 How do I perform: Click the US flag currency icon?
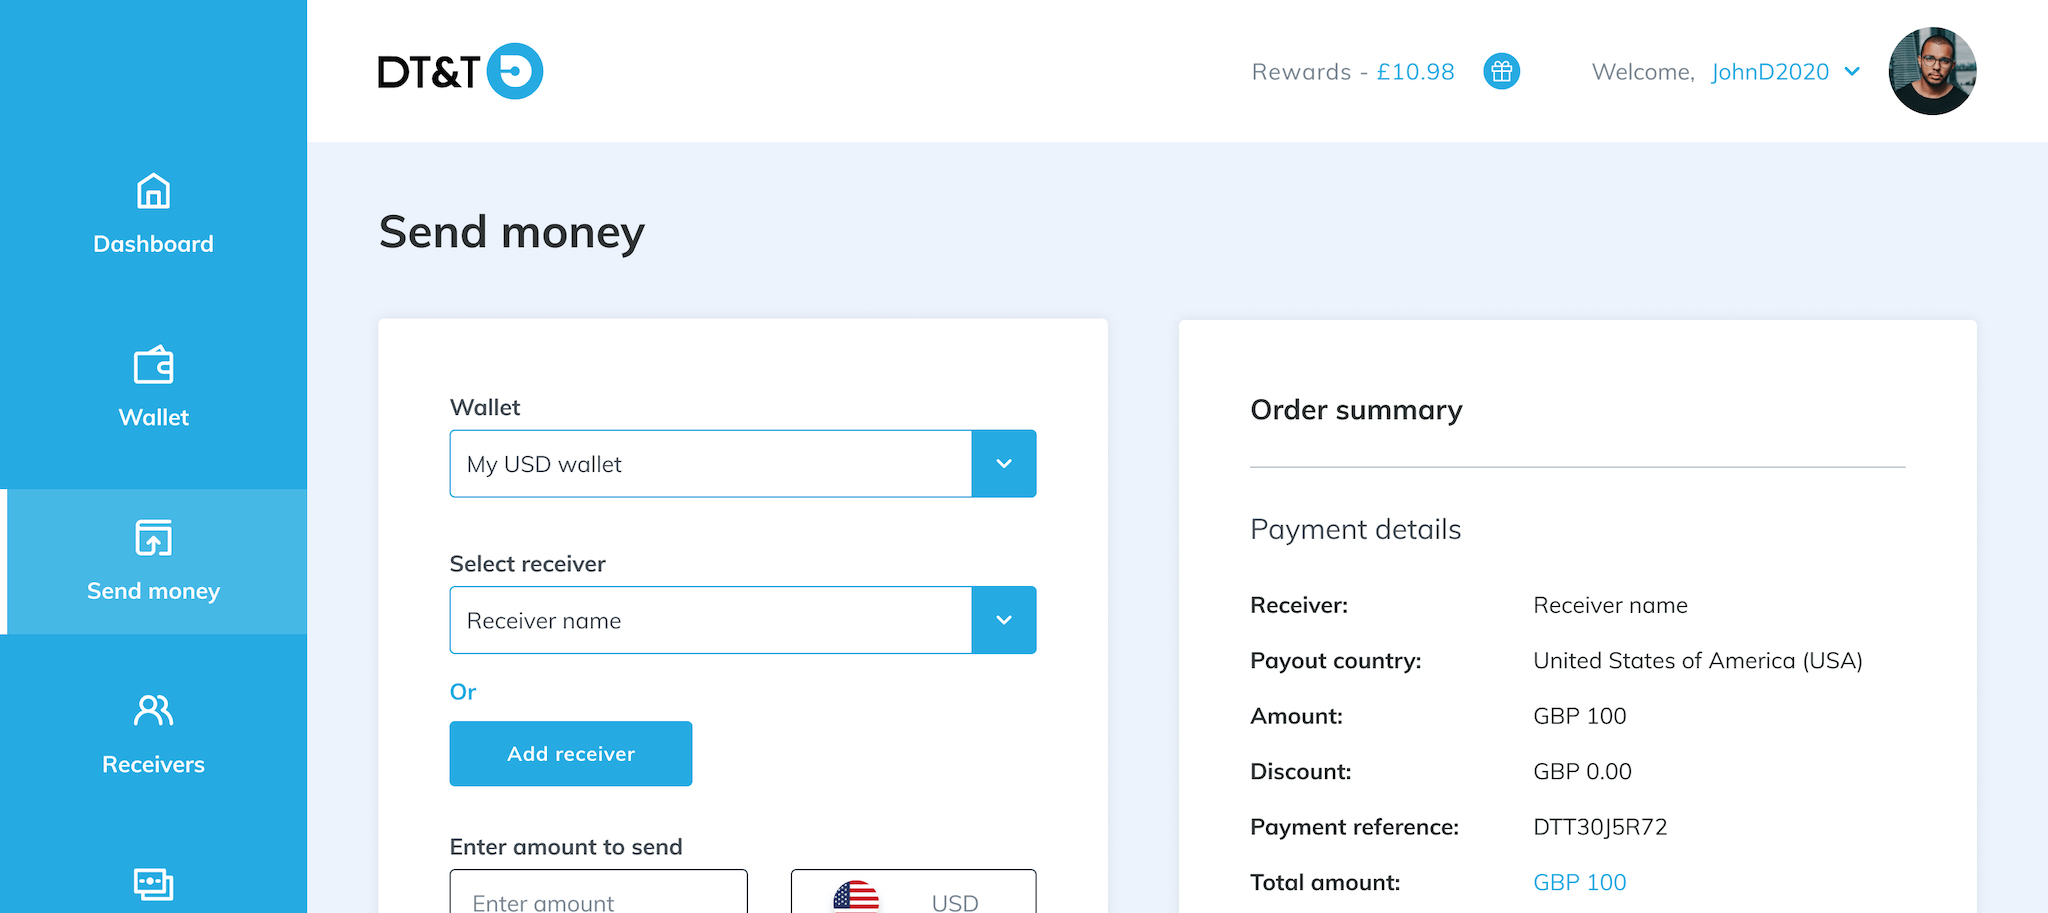(856, 897)
